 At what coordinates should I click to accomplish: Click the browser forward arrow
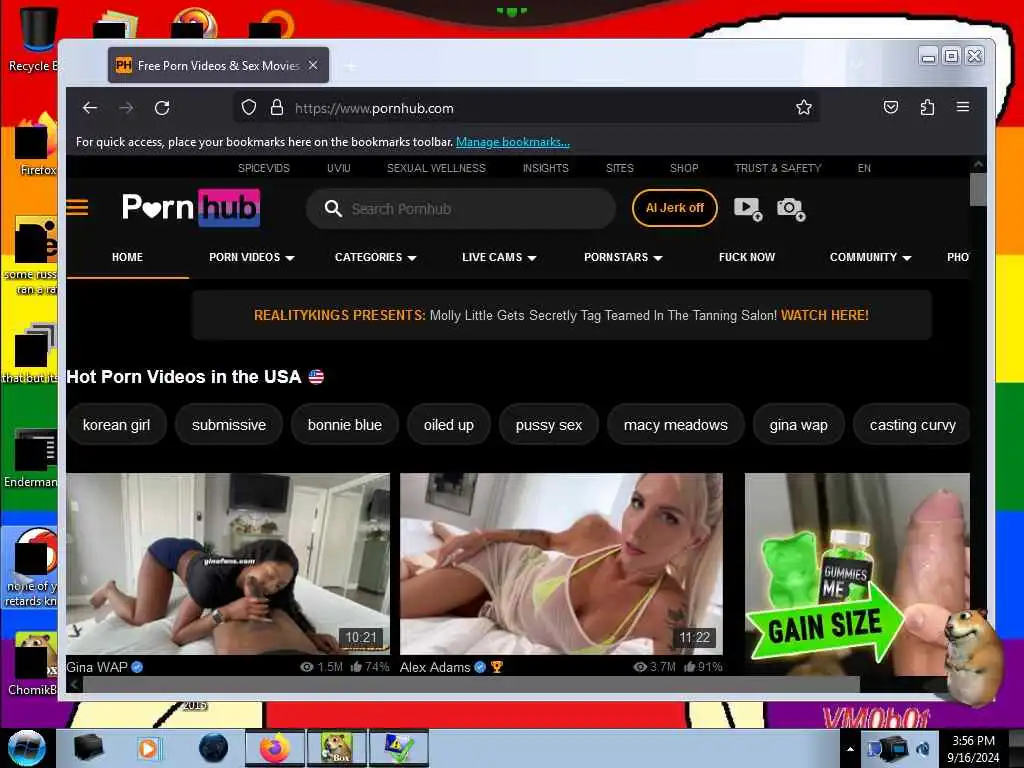[x=127, y=108]
